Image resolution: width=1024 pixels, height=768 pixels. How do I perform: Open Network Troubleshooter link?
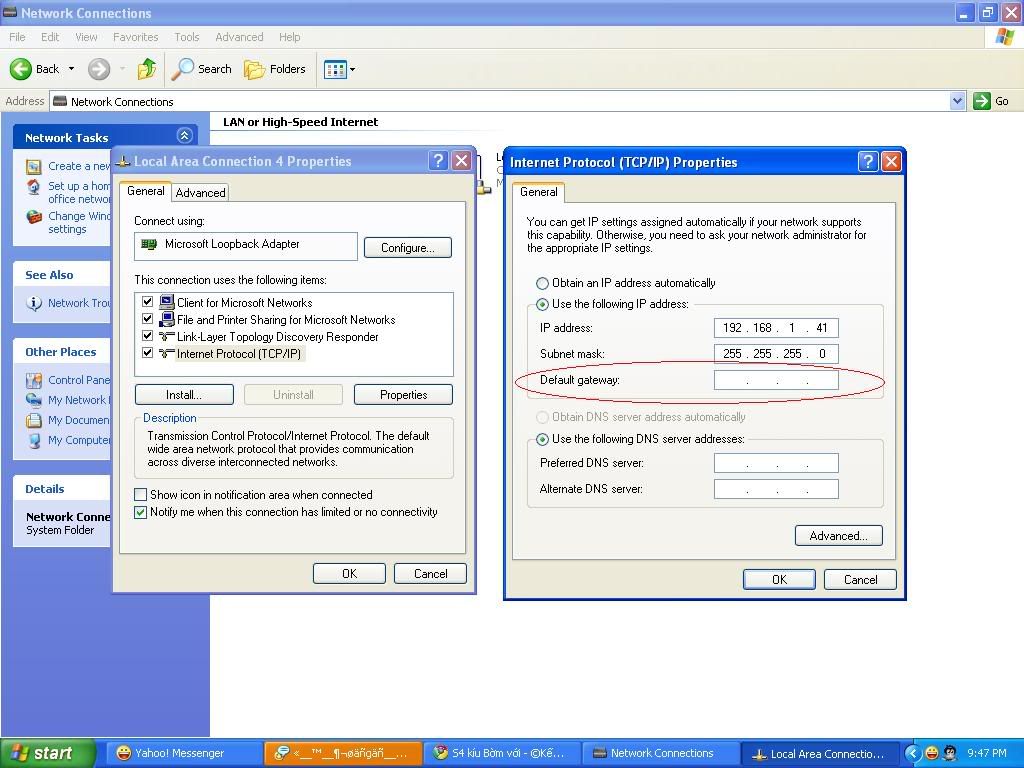coord(78,303)
